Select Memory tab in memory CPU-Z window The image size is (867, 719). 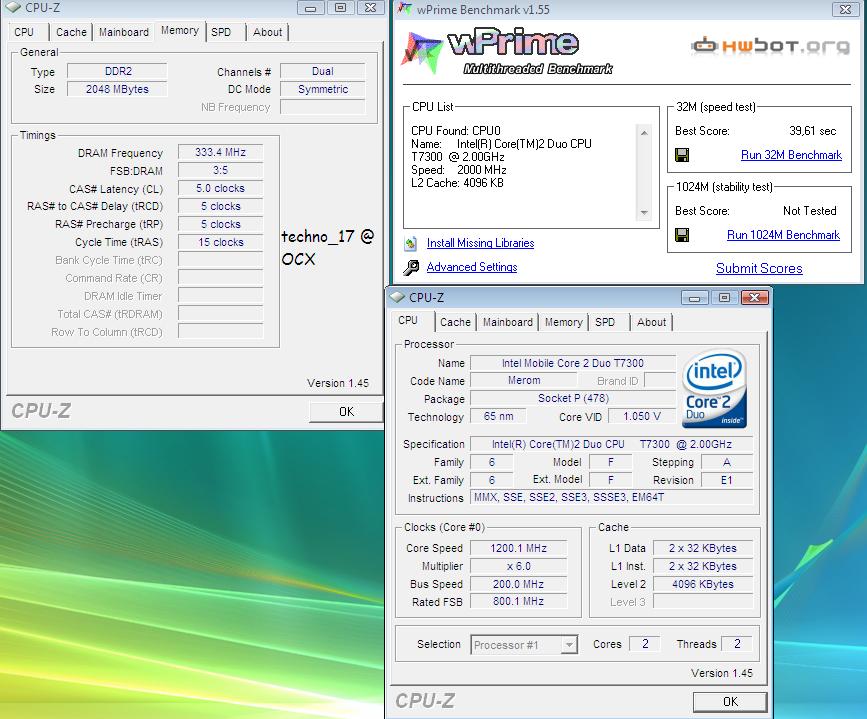180,31
